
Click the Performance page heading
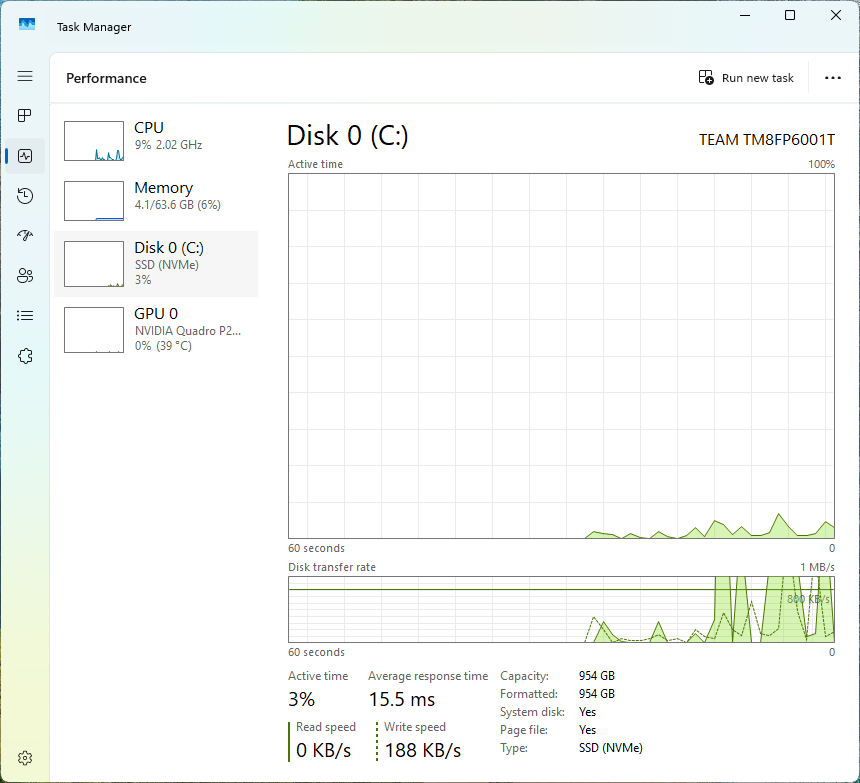(x=106, y=78)
